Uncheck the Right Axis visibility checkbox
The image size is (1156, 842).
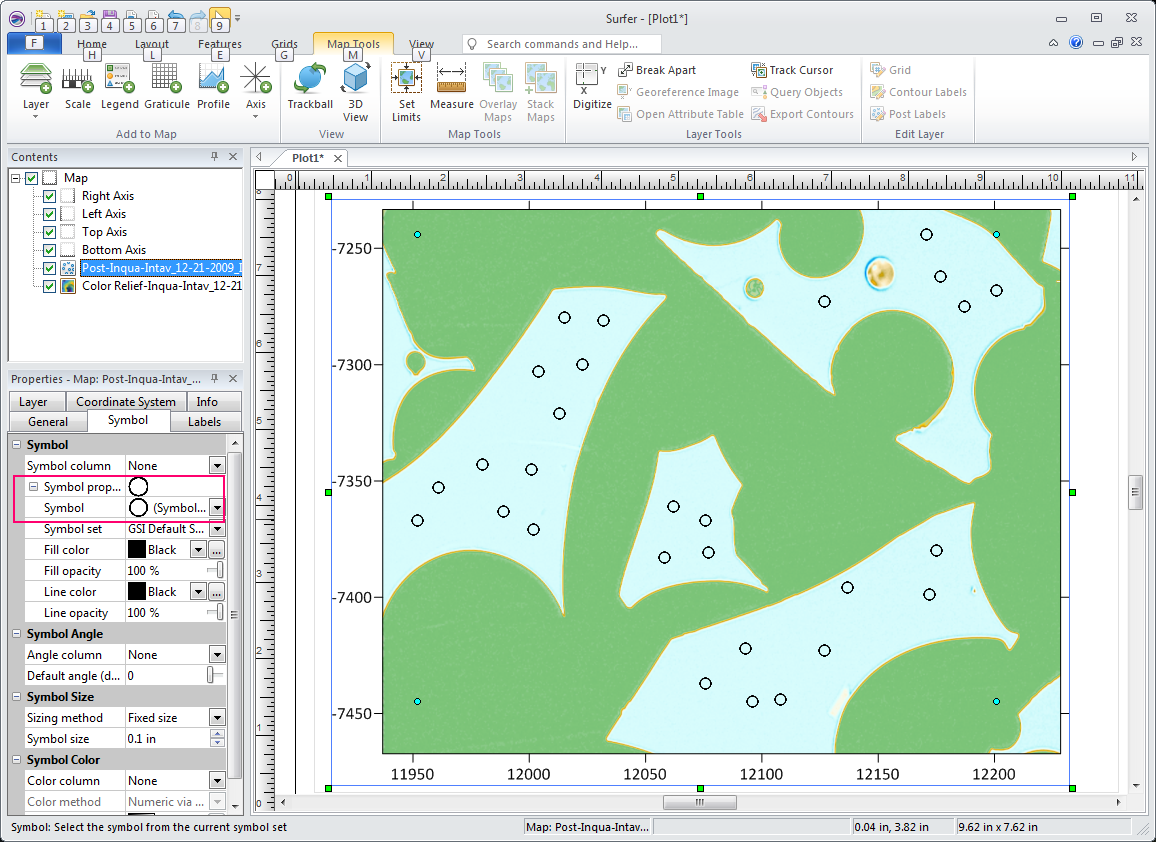pos(50,196)
